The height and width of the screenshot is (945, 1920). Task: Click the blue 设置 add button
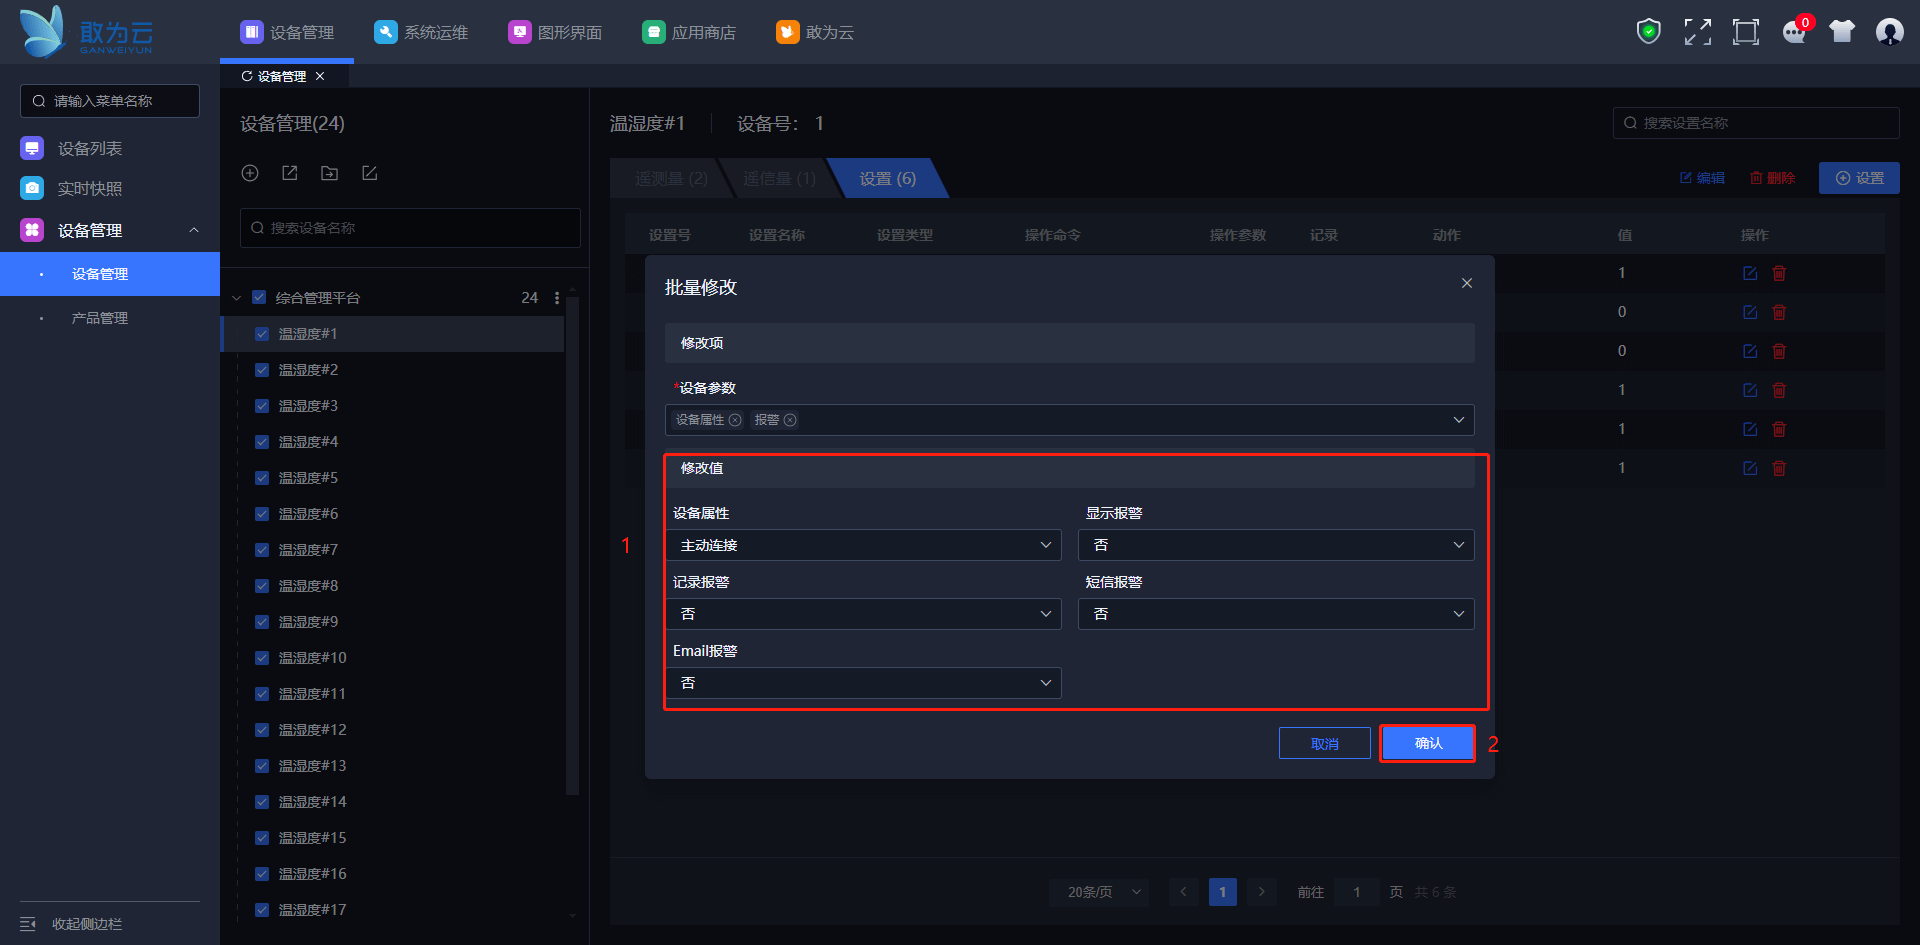(x=1859, y=178)
